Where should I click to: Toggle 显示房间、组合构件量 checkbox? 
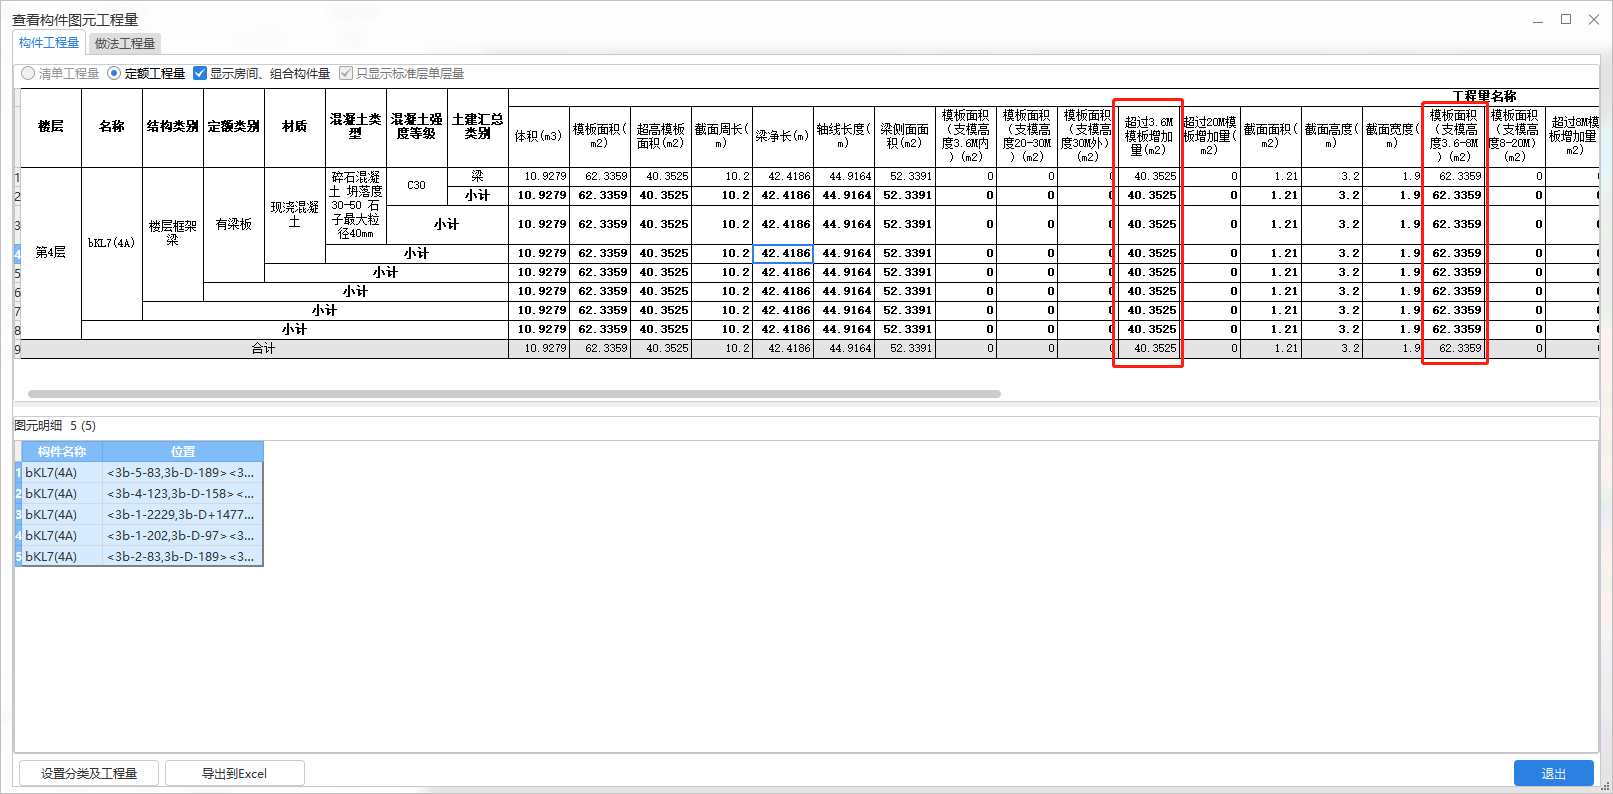pyautogui.click(x=261, y=74)
